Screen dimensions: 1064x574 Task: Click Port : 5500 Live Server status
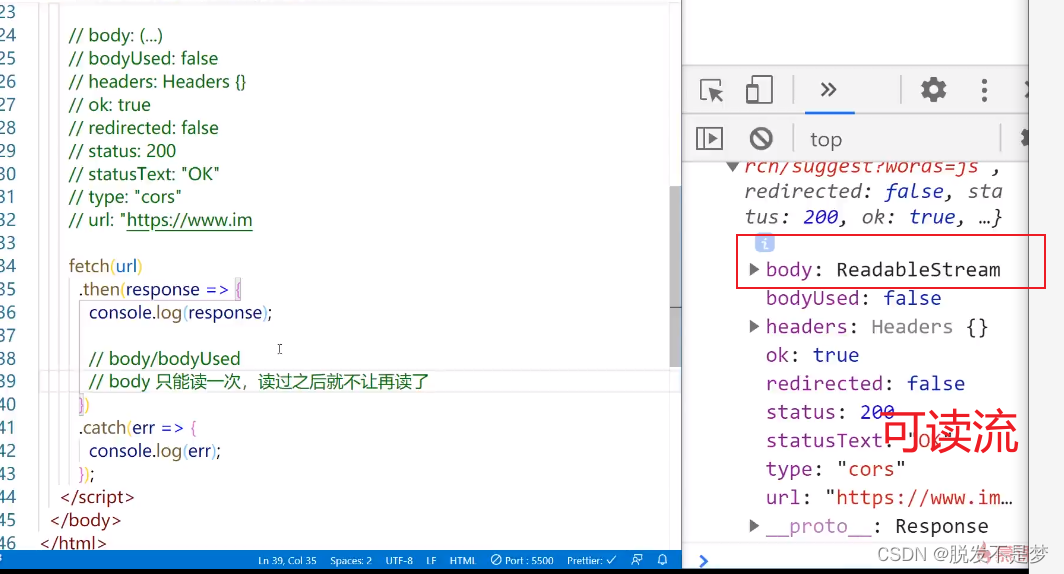click(x=522, y=560)
